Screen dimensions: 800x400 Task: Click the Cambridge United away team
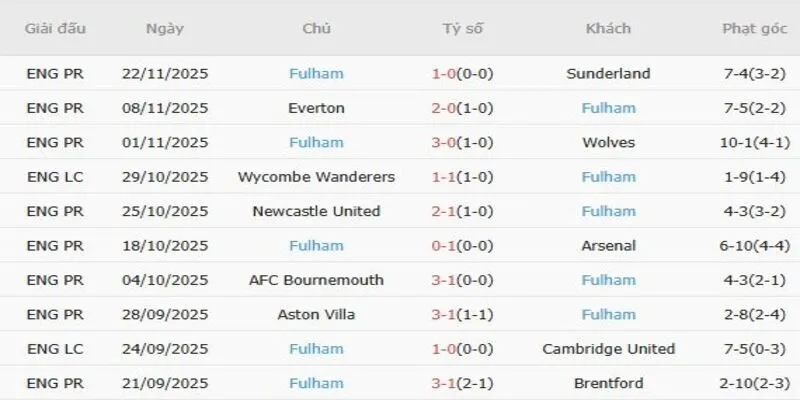608,349
